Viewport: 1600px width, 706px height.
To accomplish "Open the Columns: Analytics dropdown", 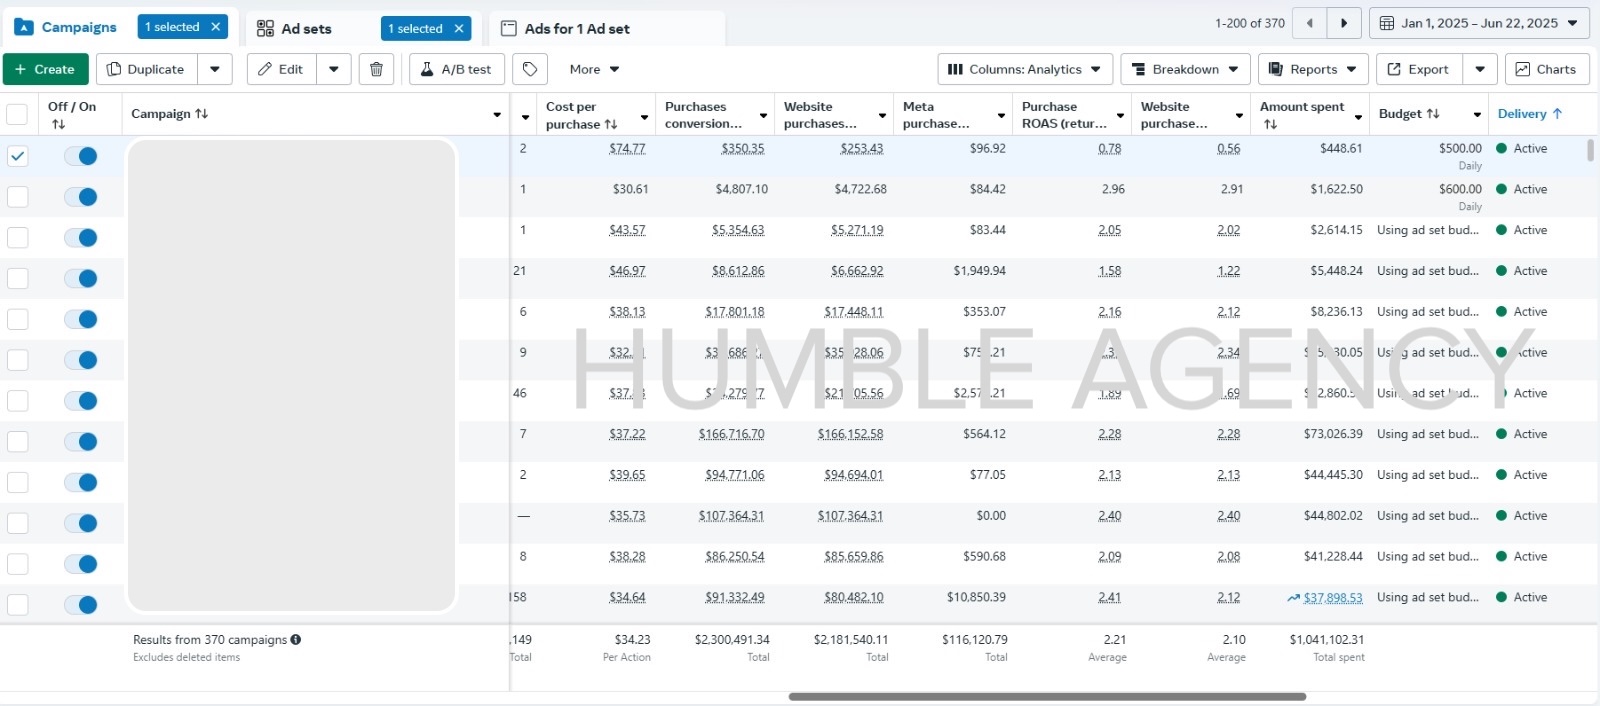I will coord(1024,69).
